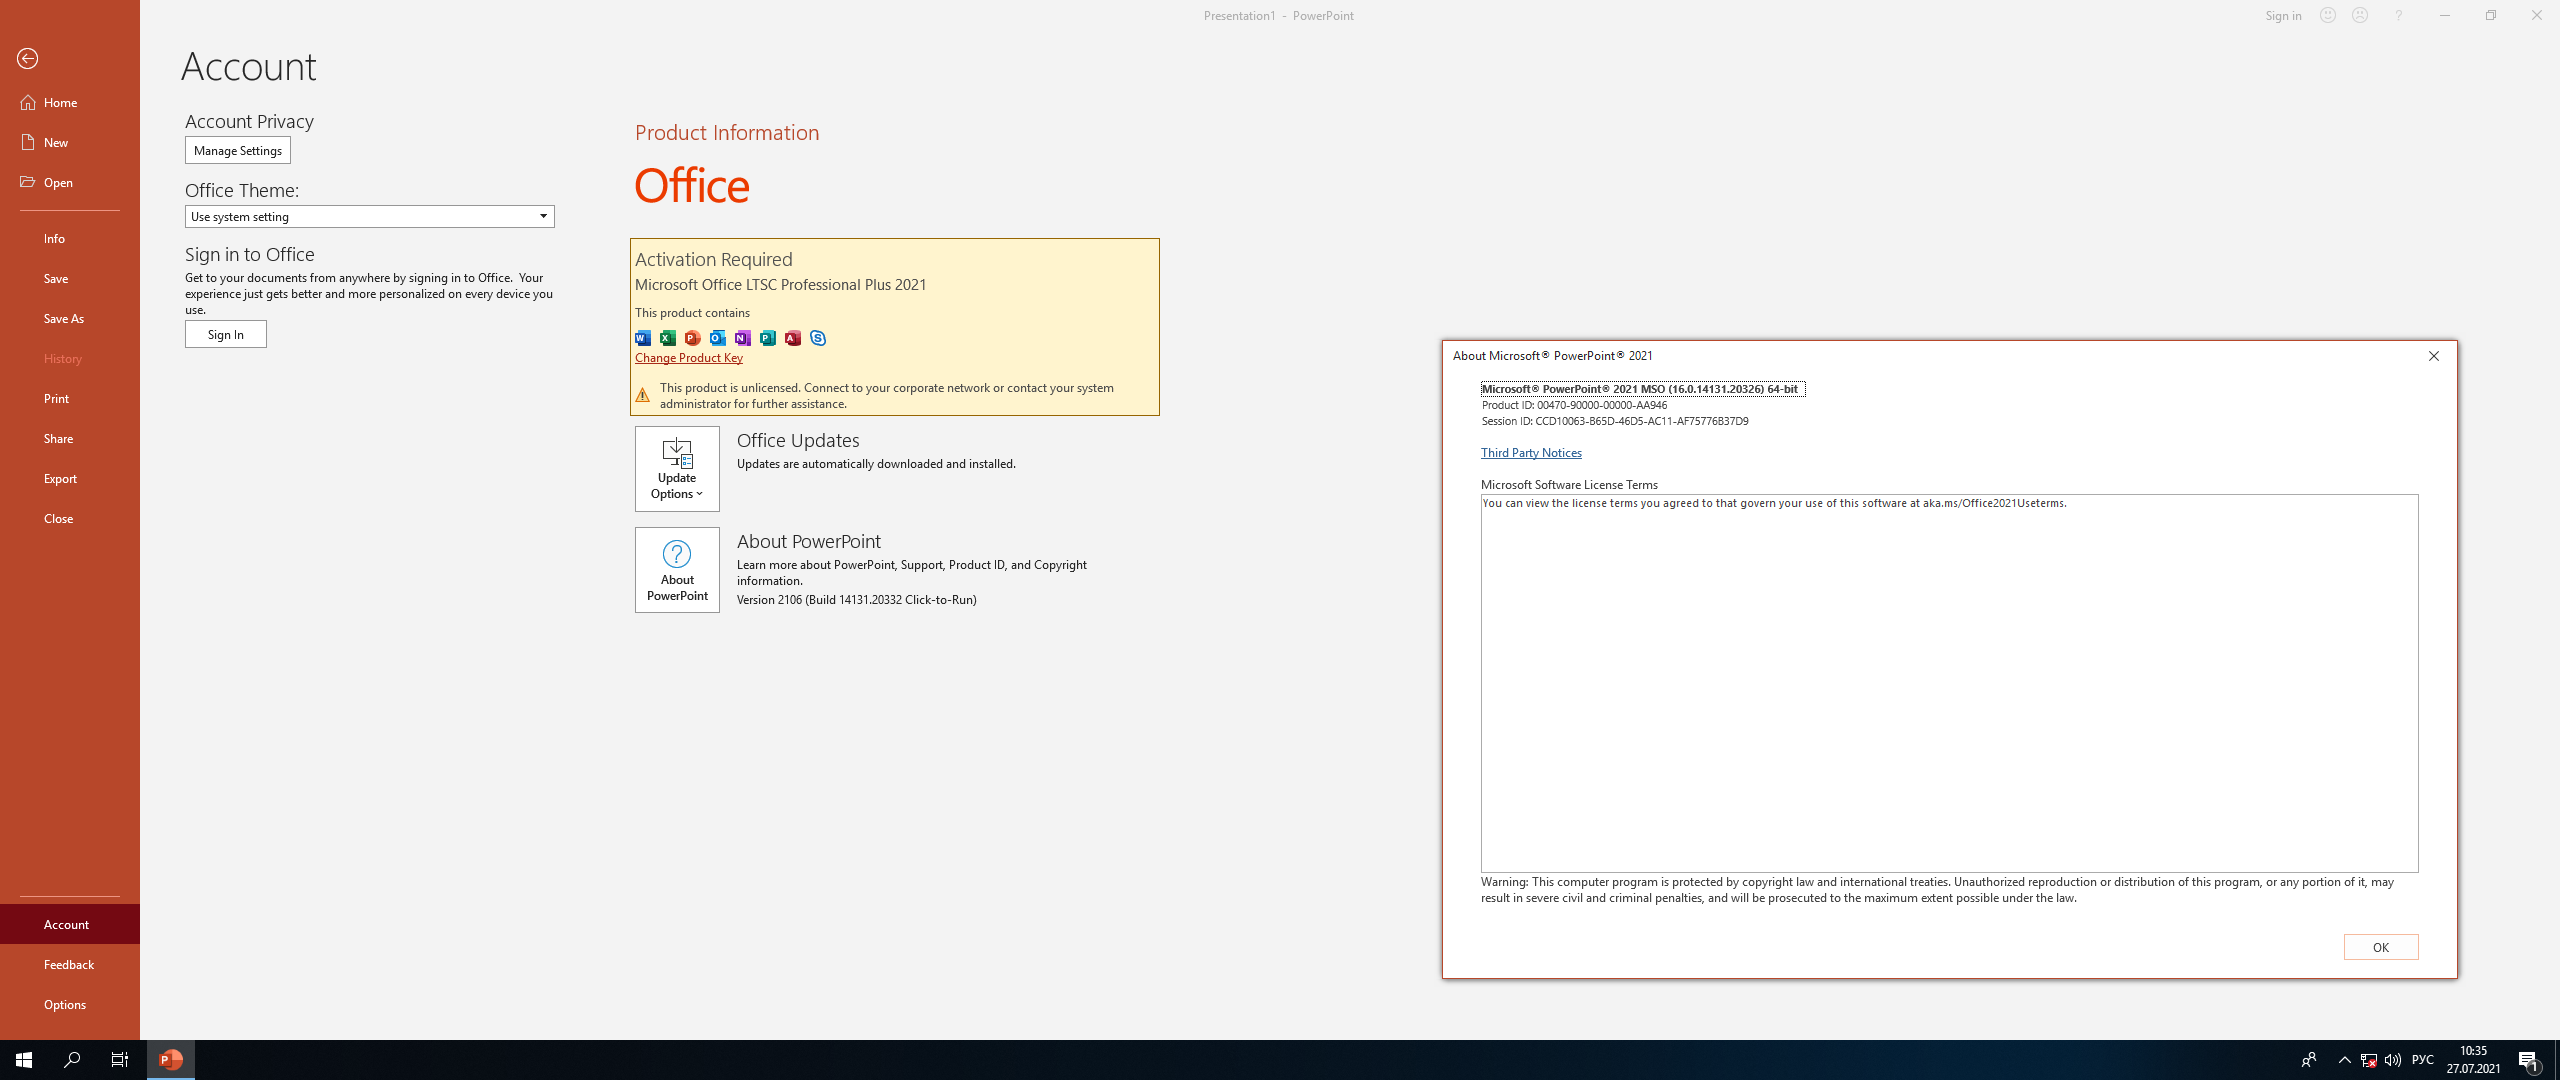This screenshot has height=1080, width=2560.
Task: Open the Office Theme dropdown
Action: [370, 216]
